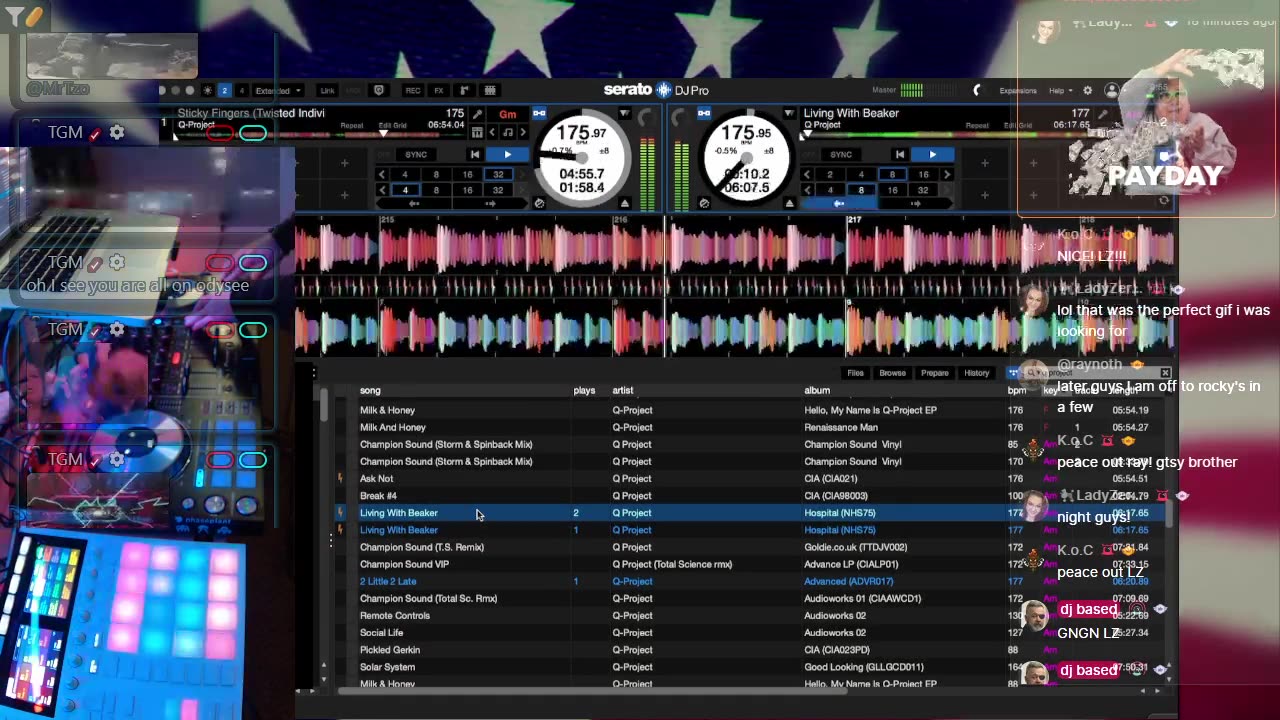This screenshot has height=720, width=1280.
Task: Click the Gm key display on left deck
Action: point(508,114)
